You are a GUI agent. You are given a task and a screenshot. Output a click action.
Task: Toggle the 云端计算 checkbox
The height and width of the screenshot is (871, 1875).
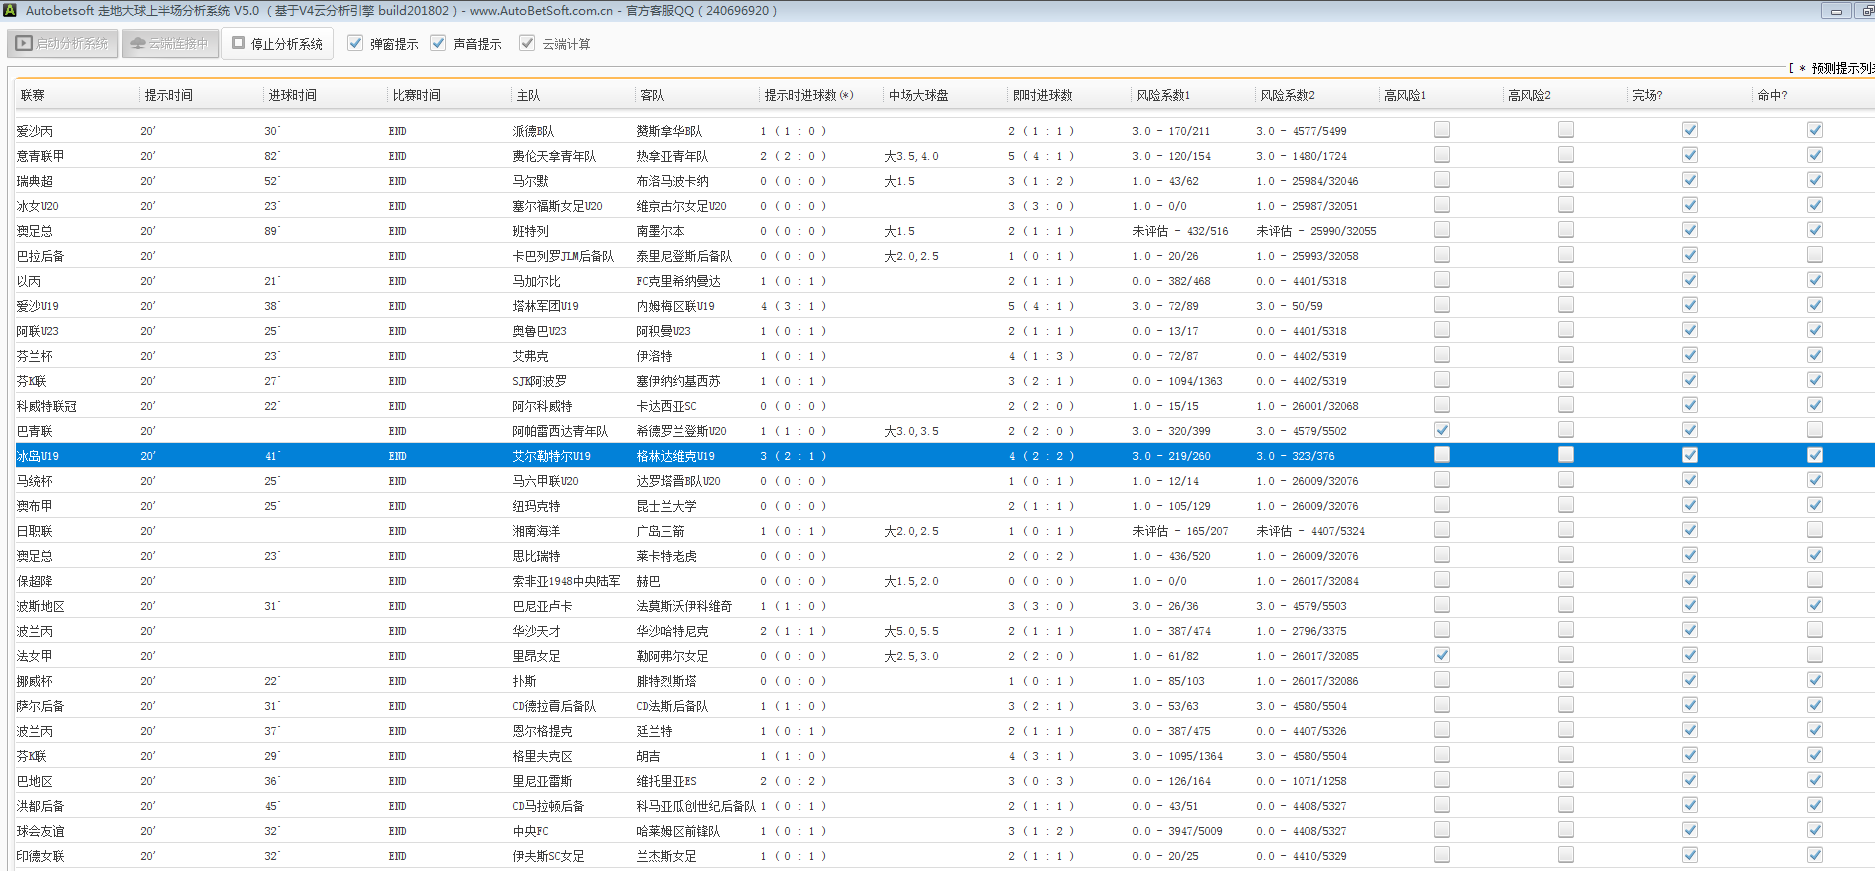click(527, 43)
